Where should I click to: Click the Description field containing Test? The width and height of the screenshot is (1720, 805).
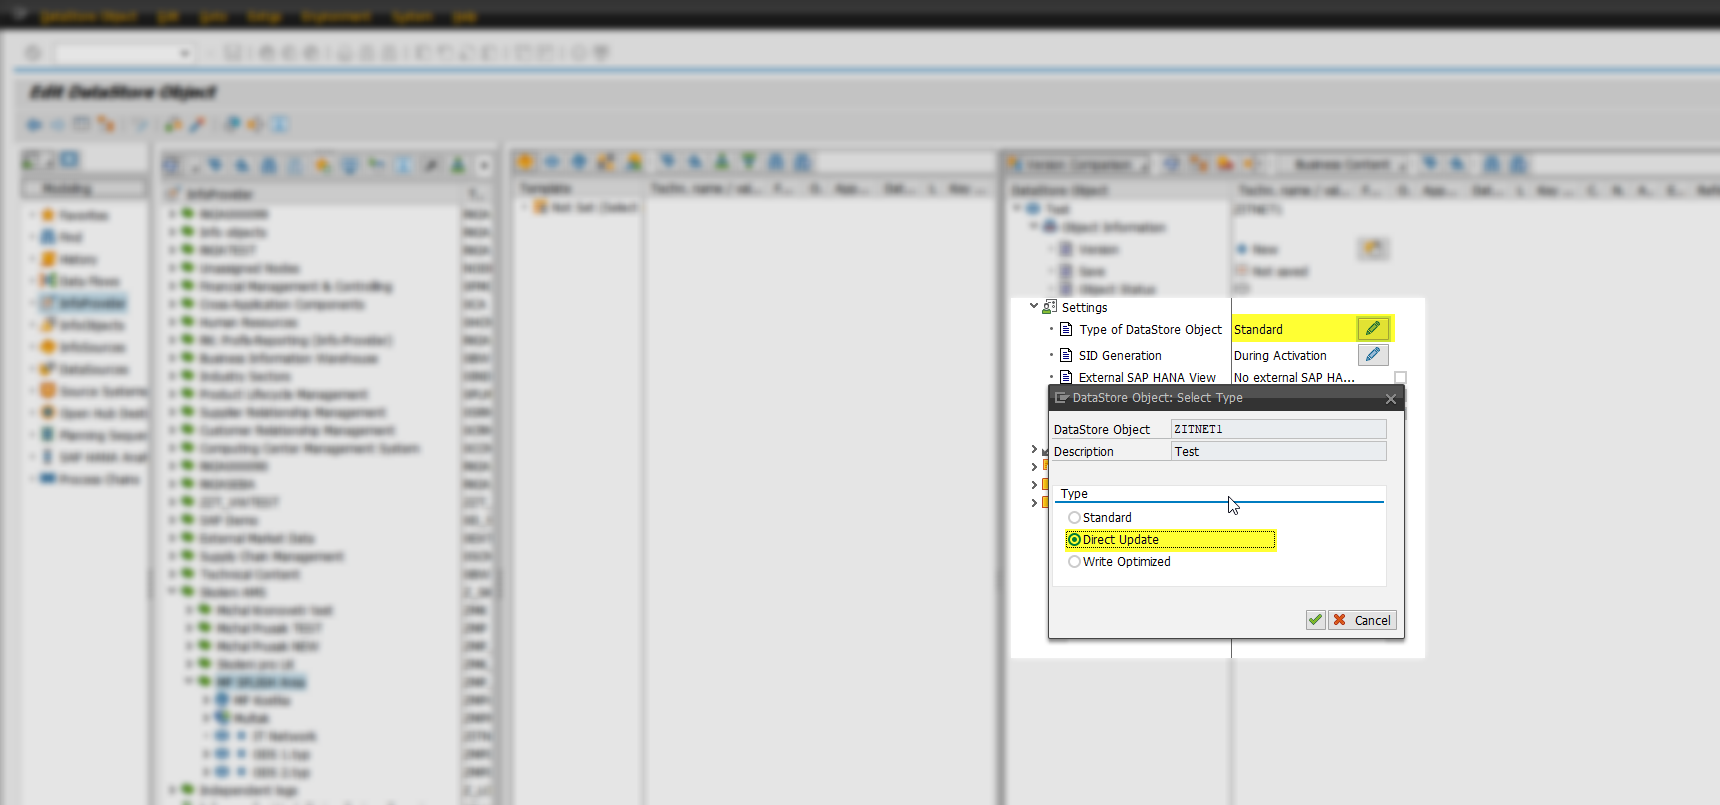[x=1278, y=451]
